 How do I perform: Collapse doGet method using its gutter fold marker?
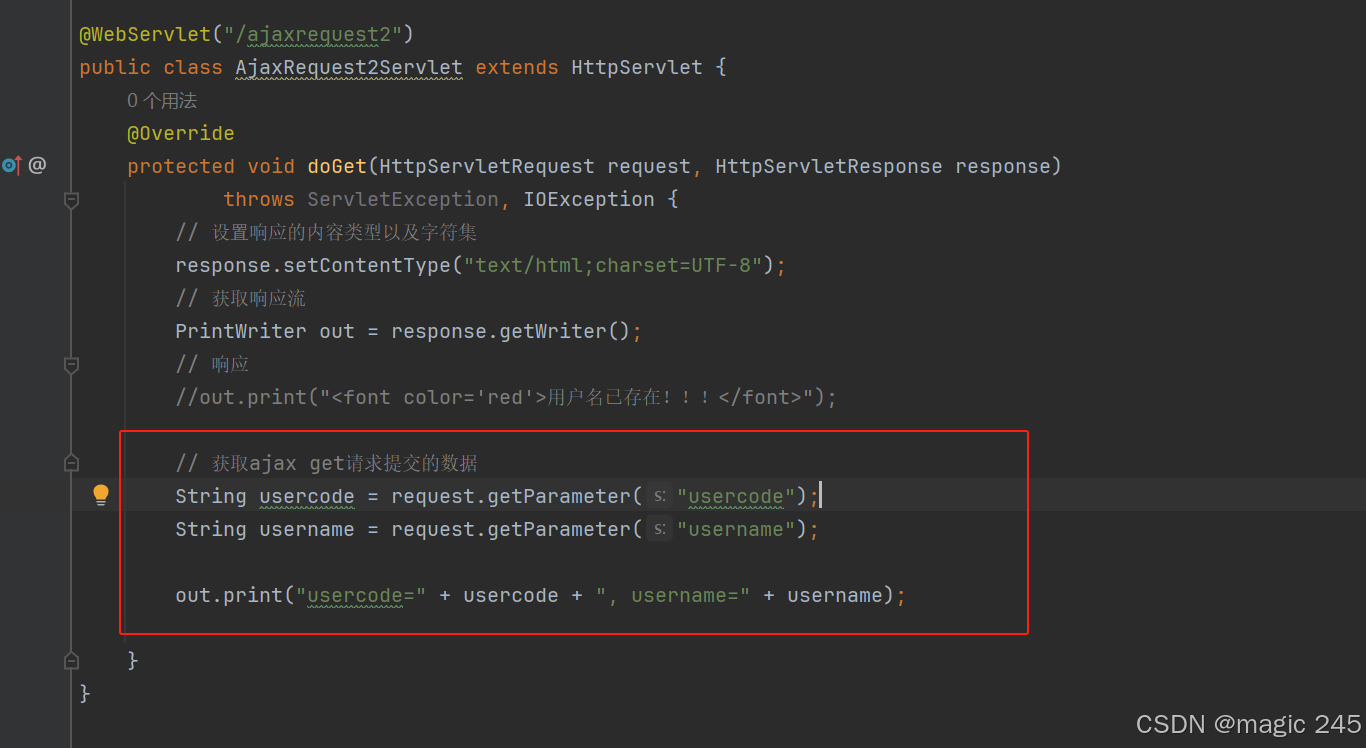pyautogui.click(x=71, y=199)
